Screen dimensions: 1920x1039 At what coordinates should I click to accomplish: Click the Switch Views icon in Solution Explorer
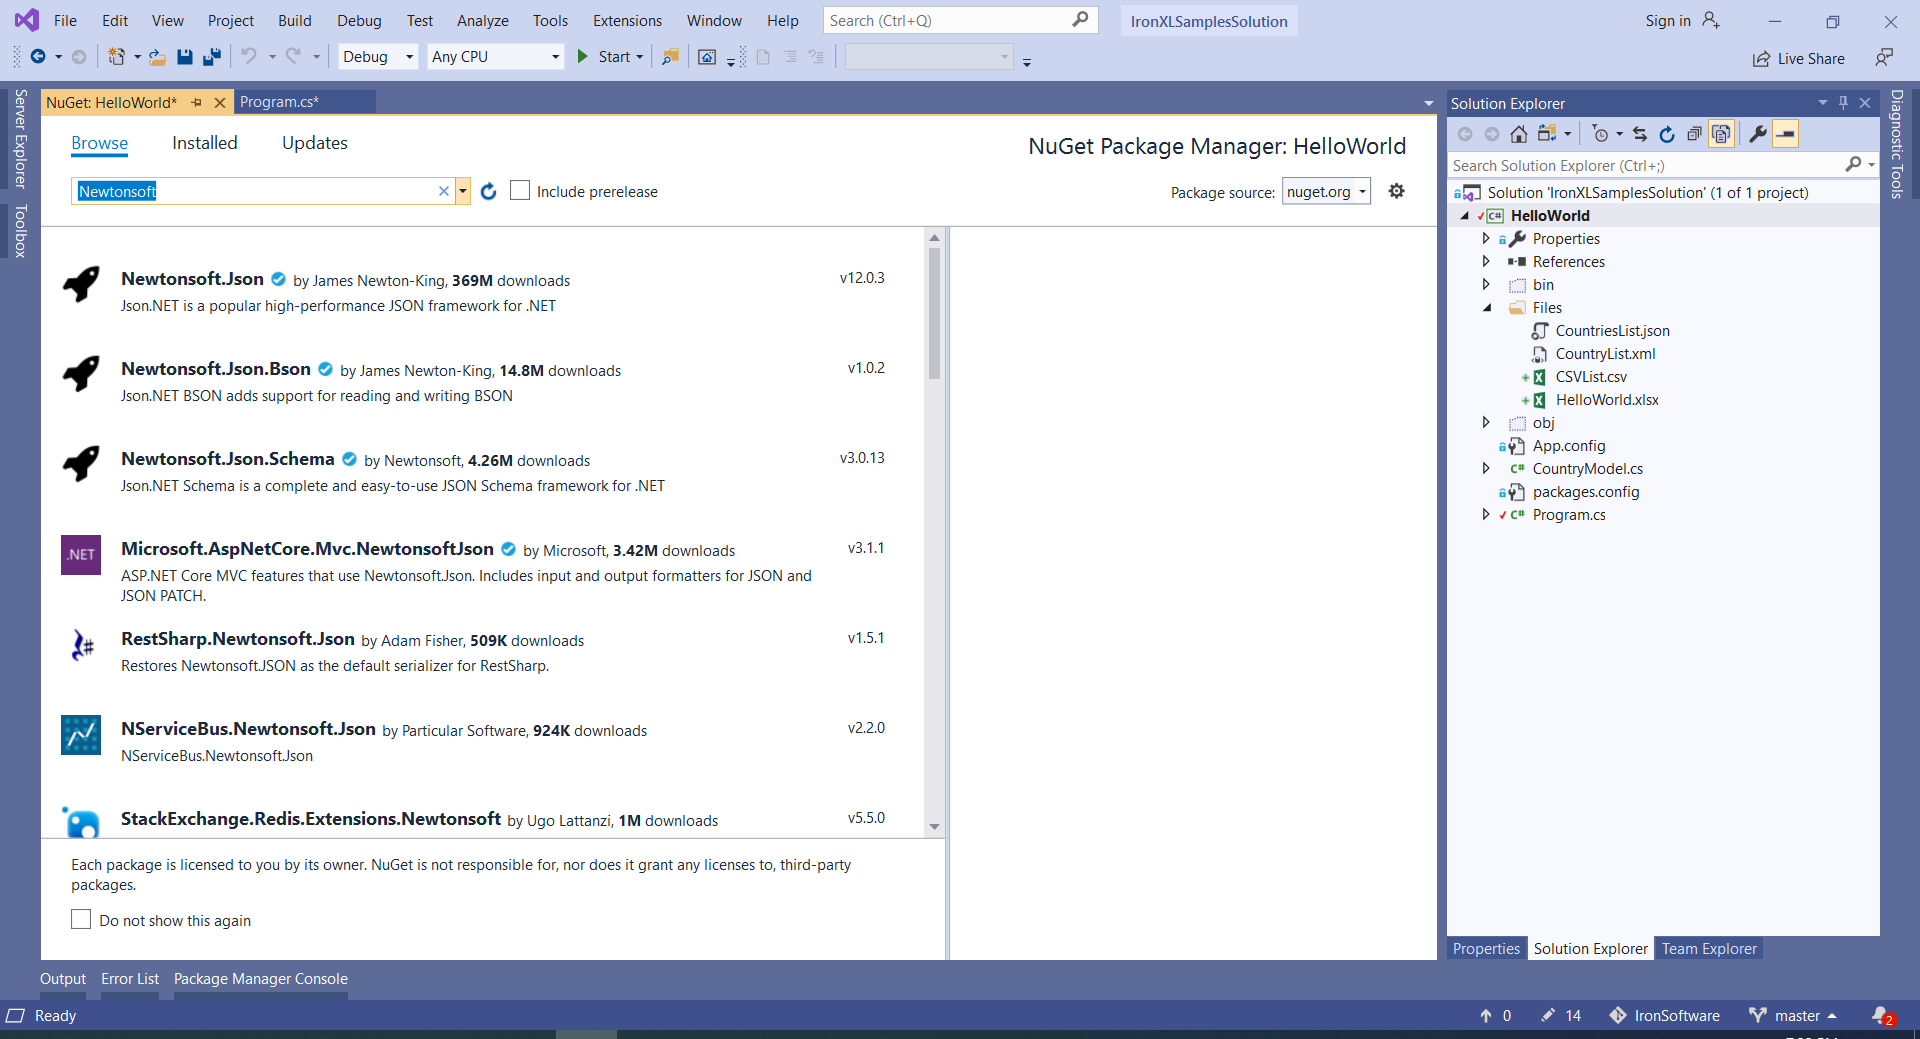coord(1547,134)
